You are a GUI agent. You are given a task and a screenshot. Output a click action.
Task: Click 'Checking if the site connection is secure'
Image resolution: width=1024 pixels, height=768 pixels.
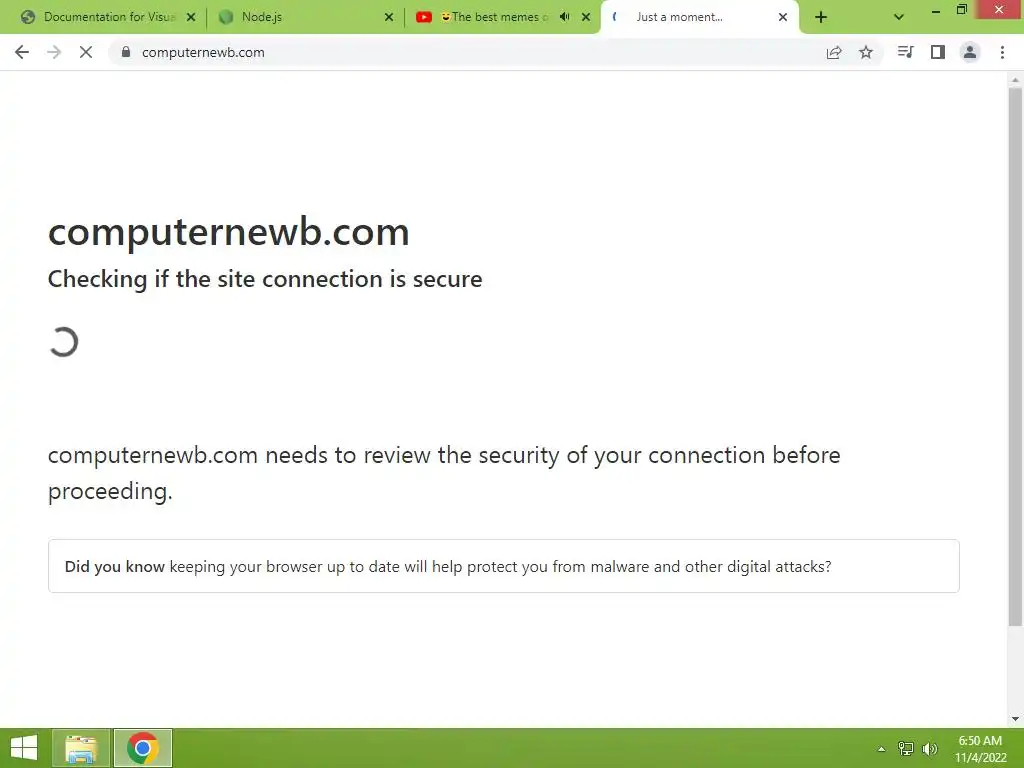click(x=265, y=279)
